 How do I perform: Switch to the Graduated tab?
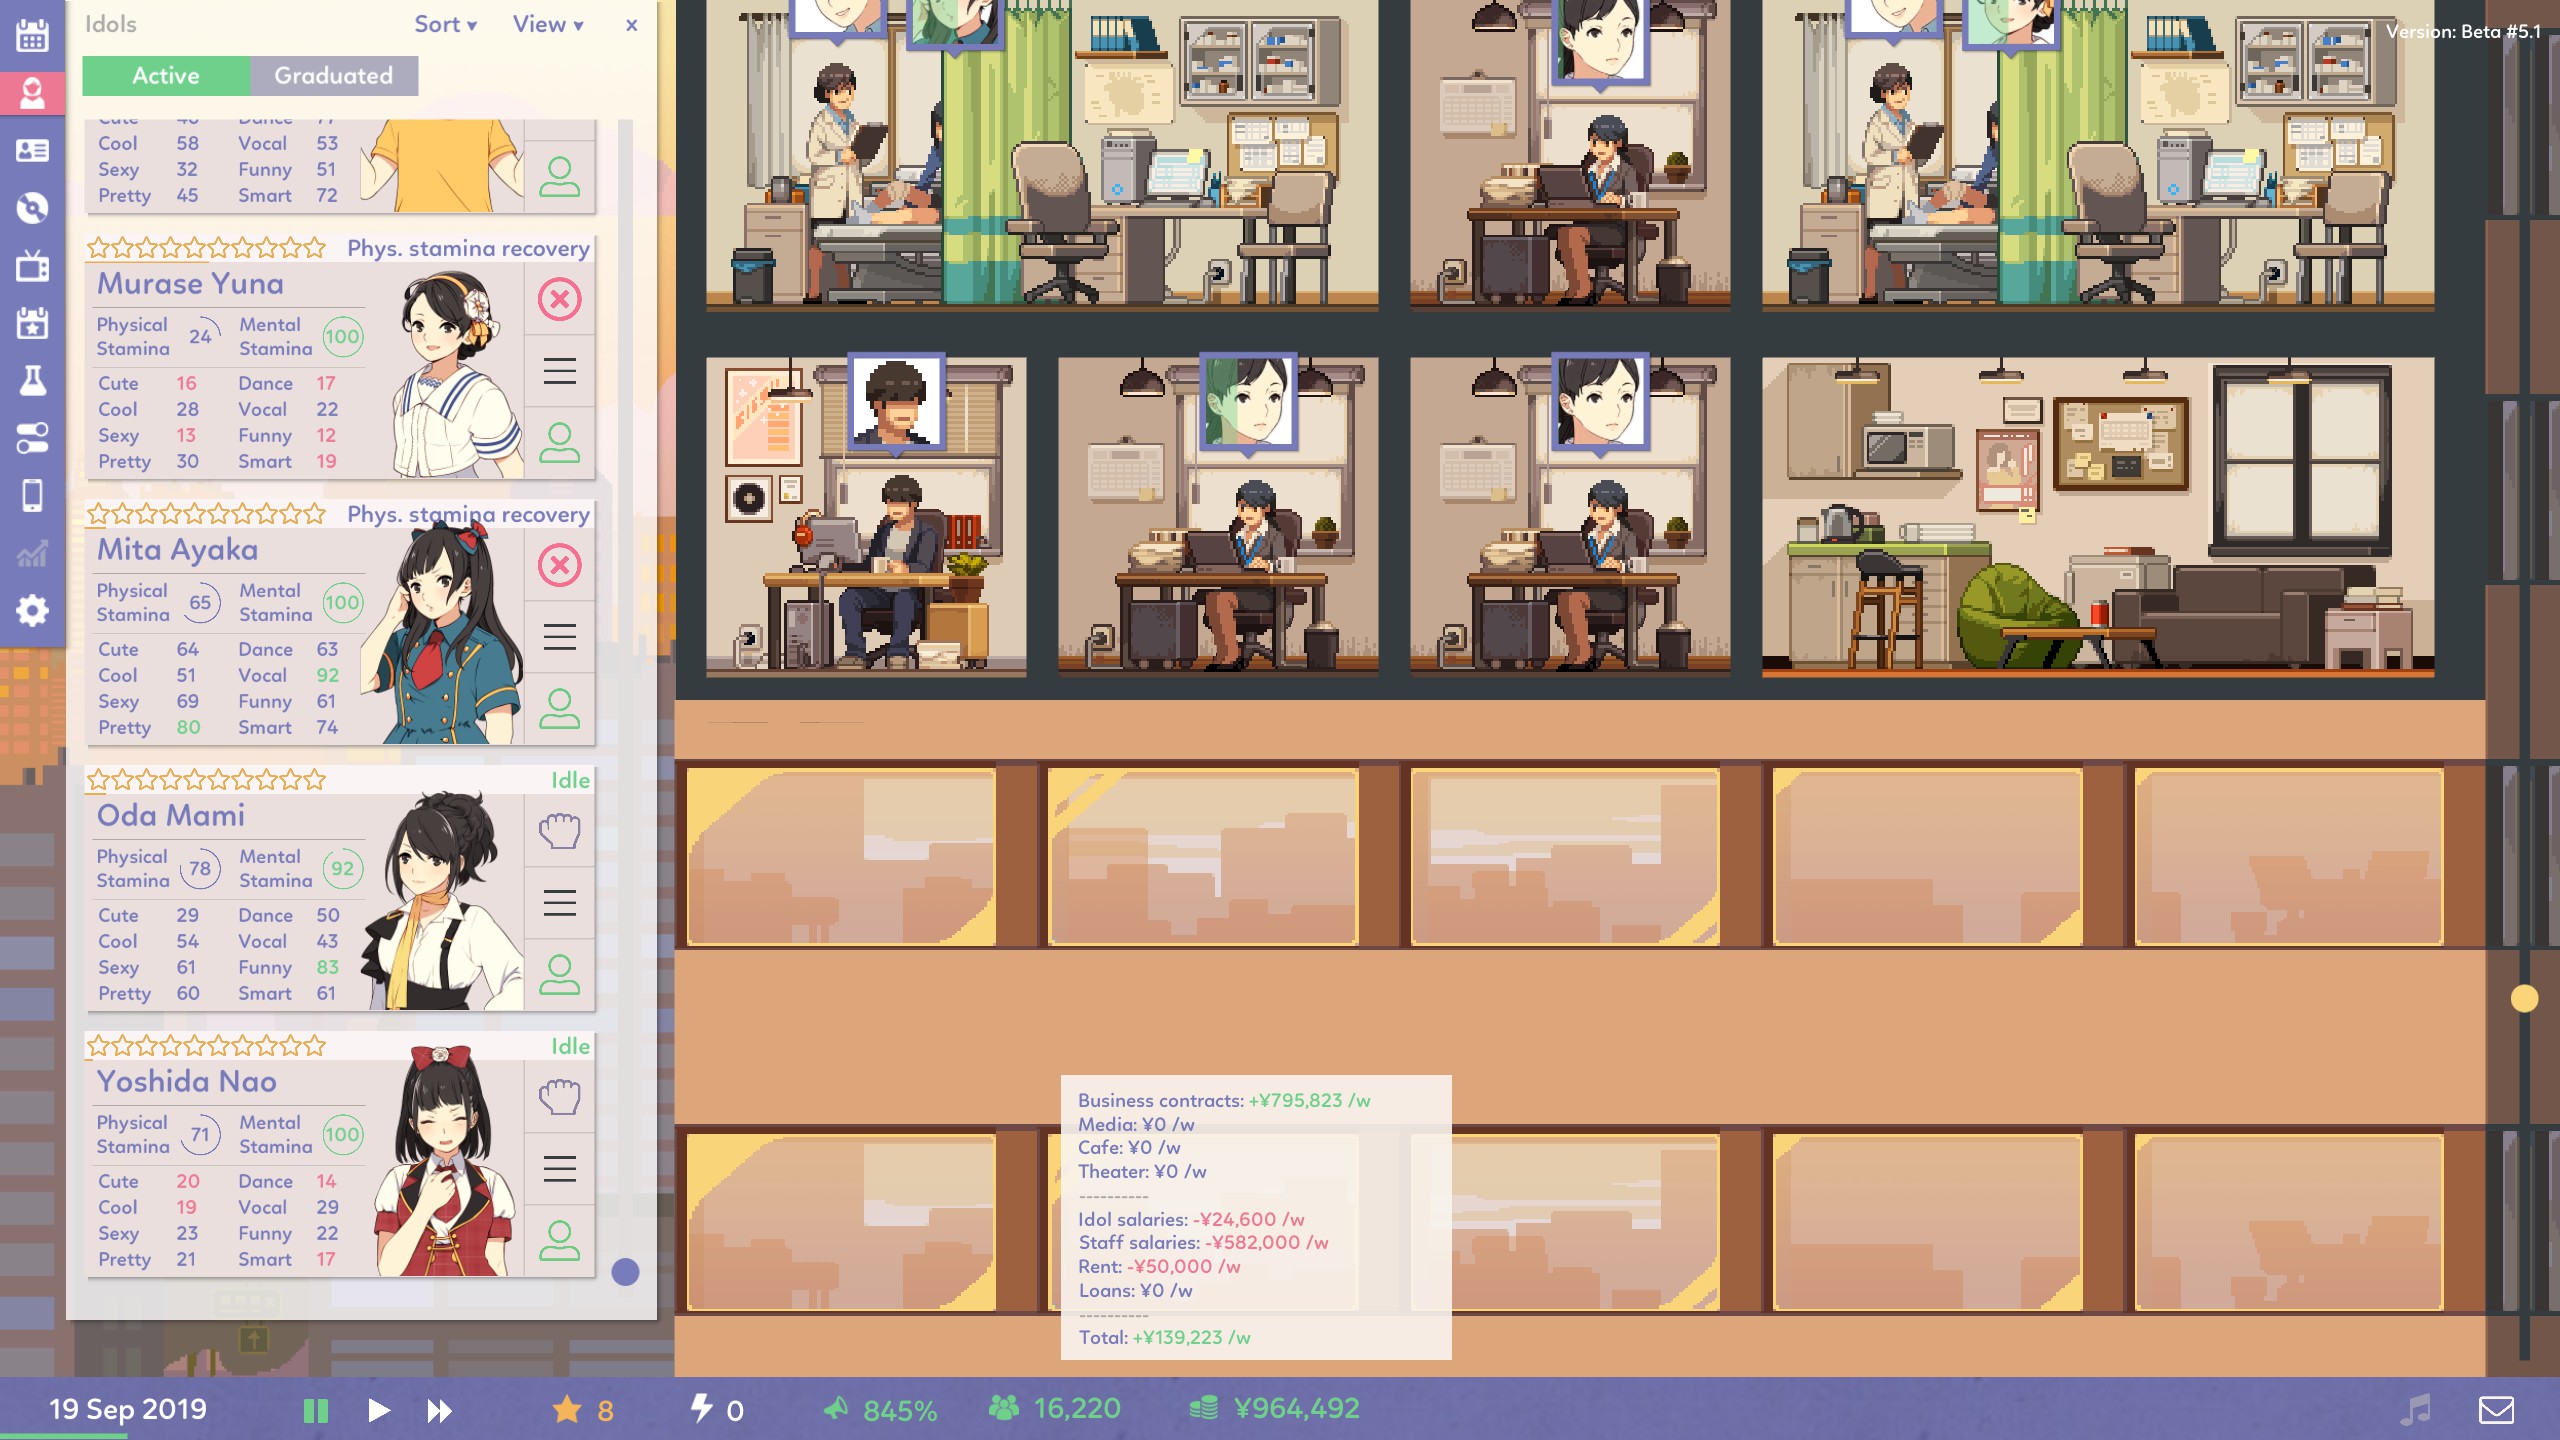333,76
